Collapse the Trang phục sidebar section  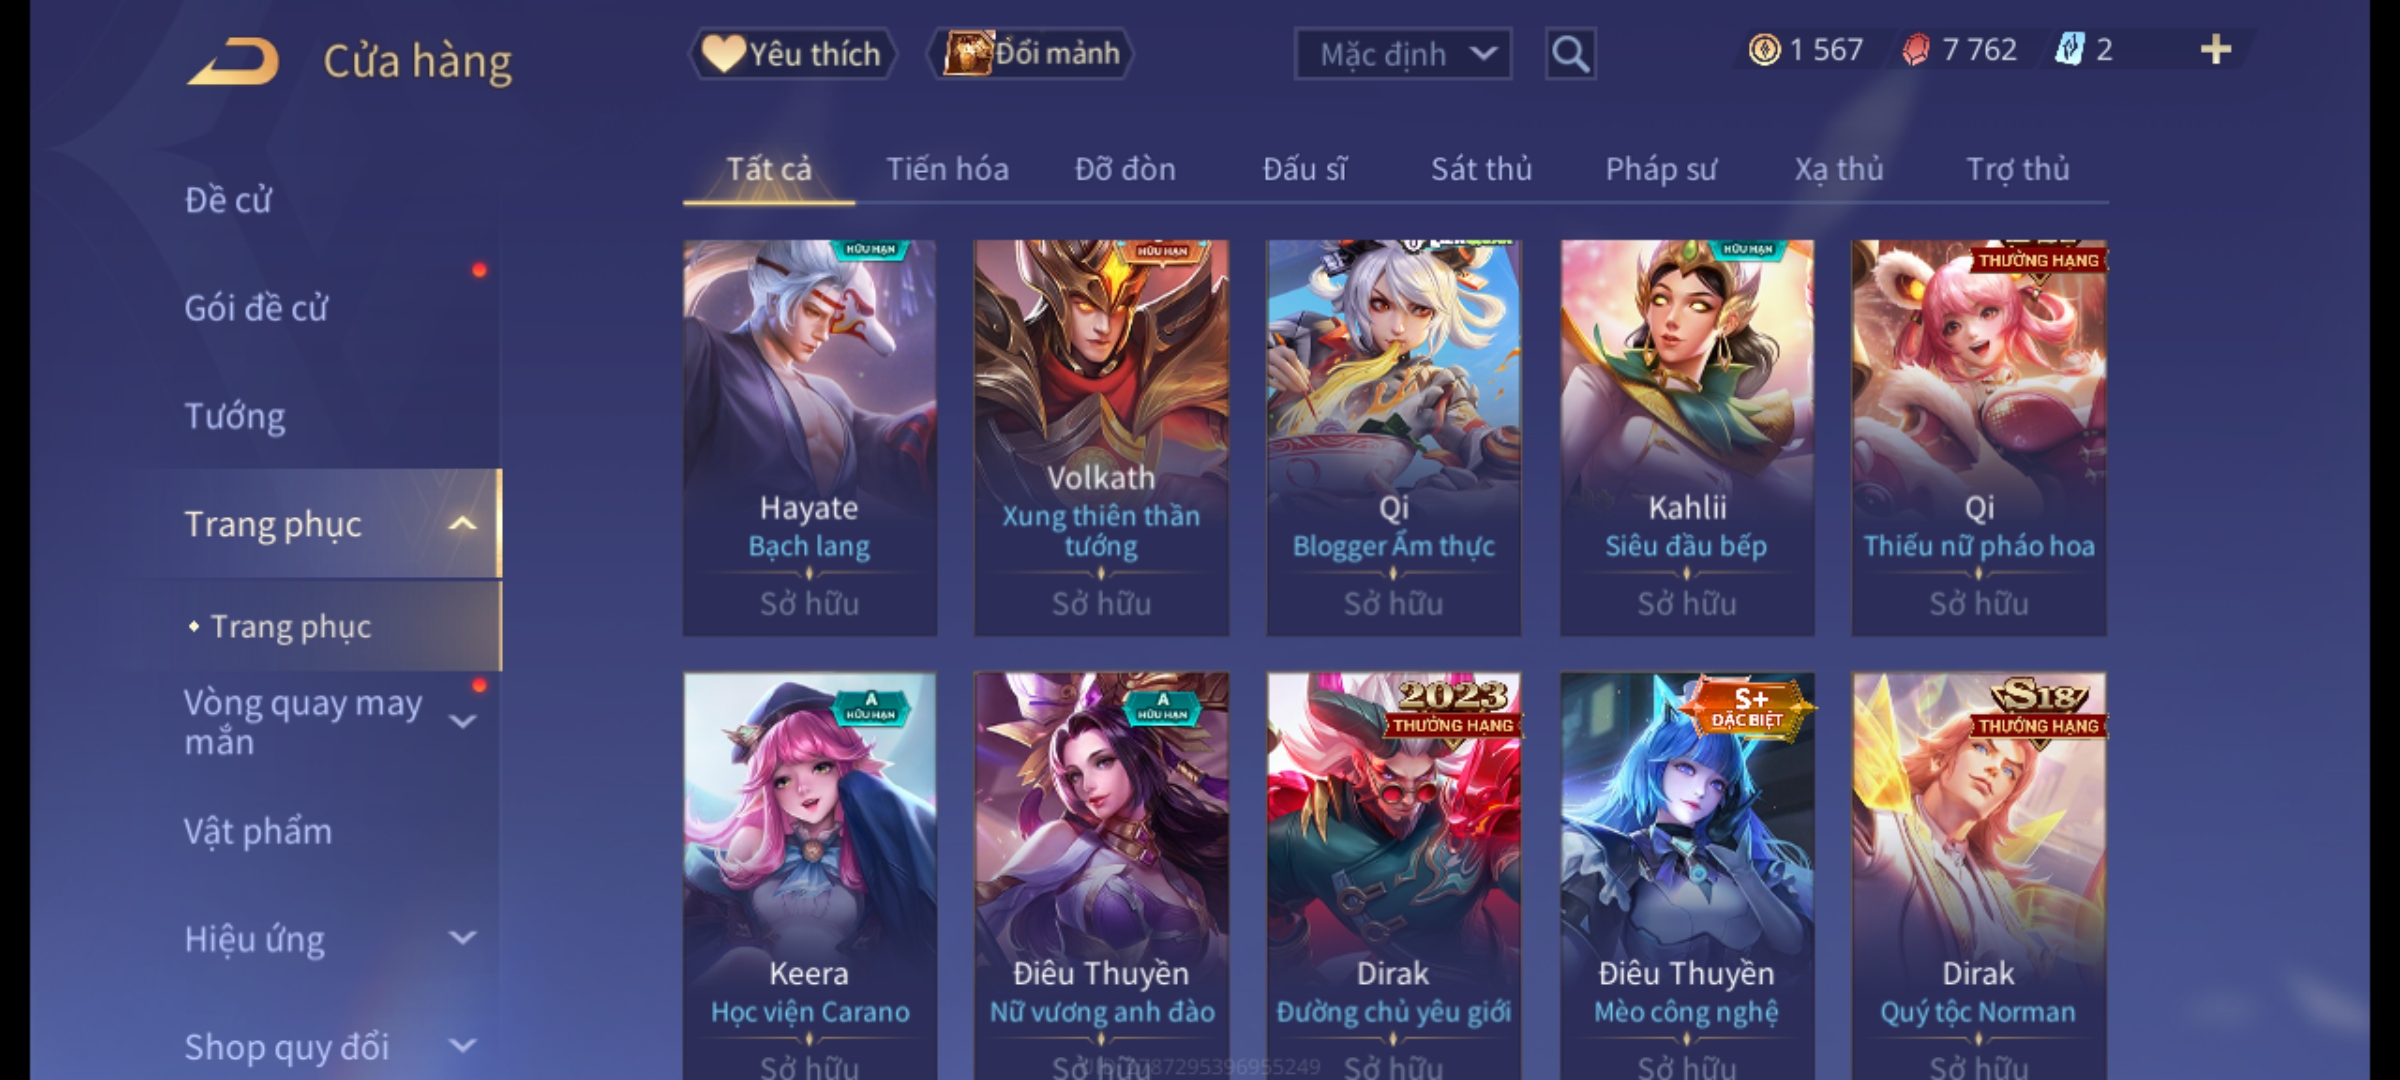pyautogui.click(x=462, y=524)
